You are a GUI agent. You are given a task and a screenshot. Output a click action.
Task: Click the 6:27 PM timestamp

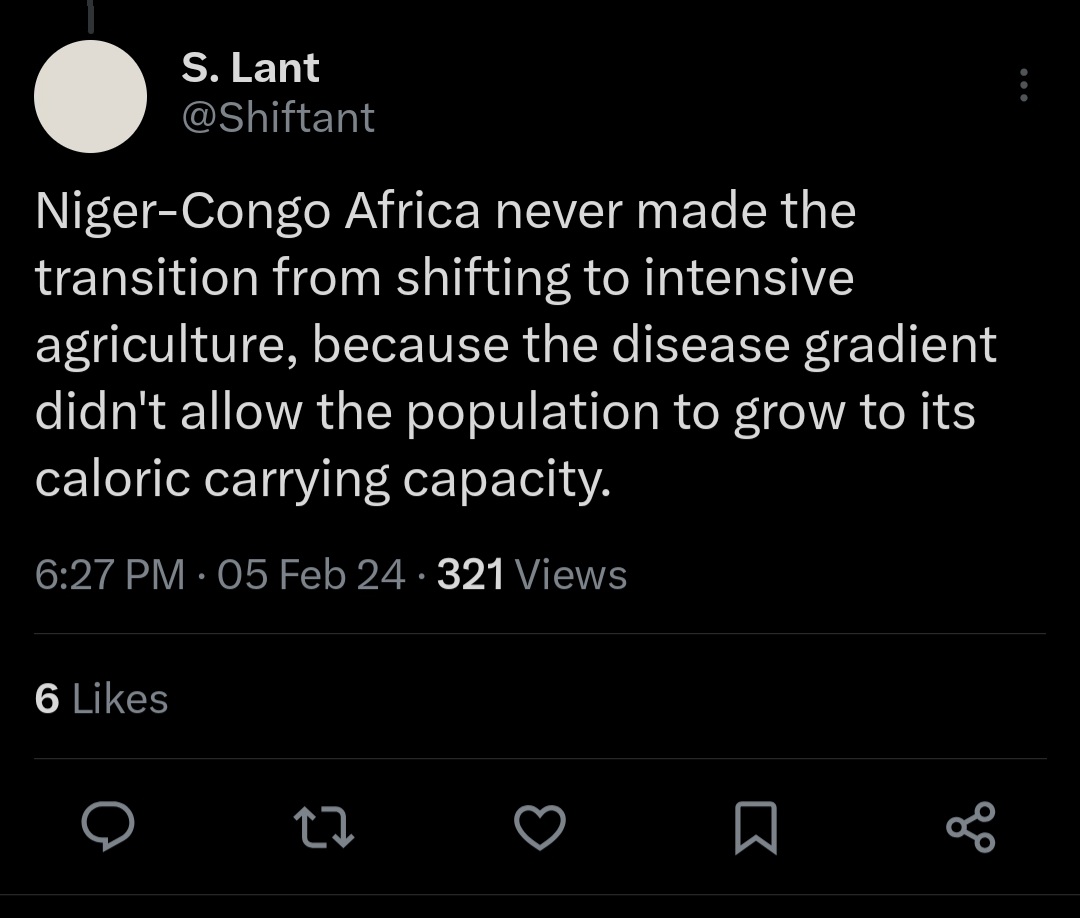coord(110,575)
